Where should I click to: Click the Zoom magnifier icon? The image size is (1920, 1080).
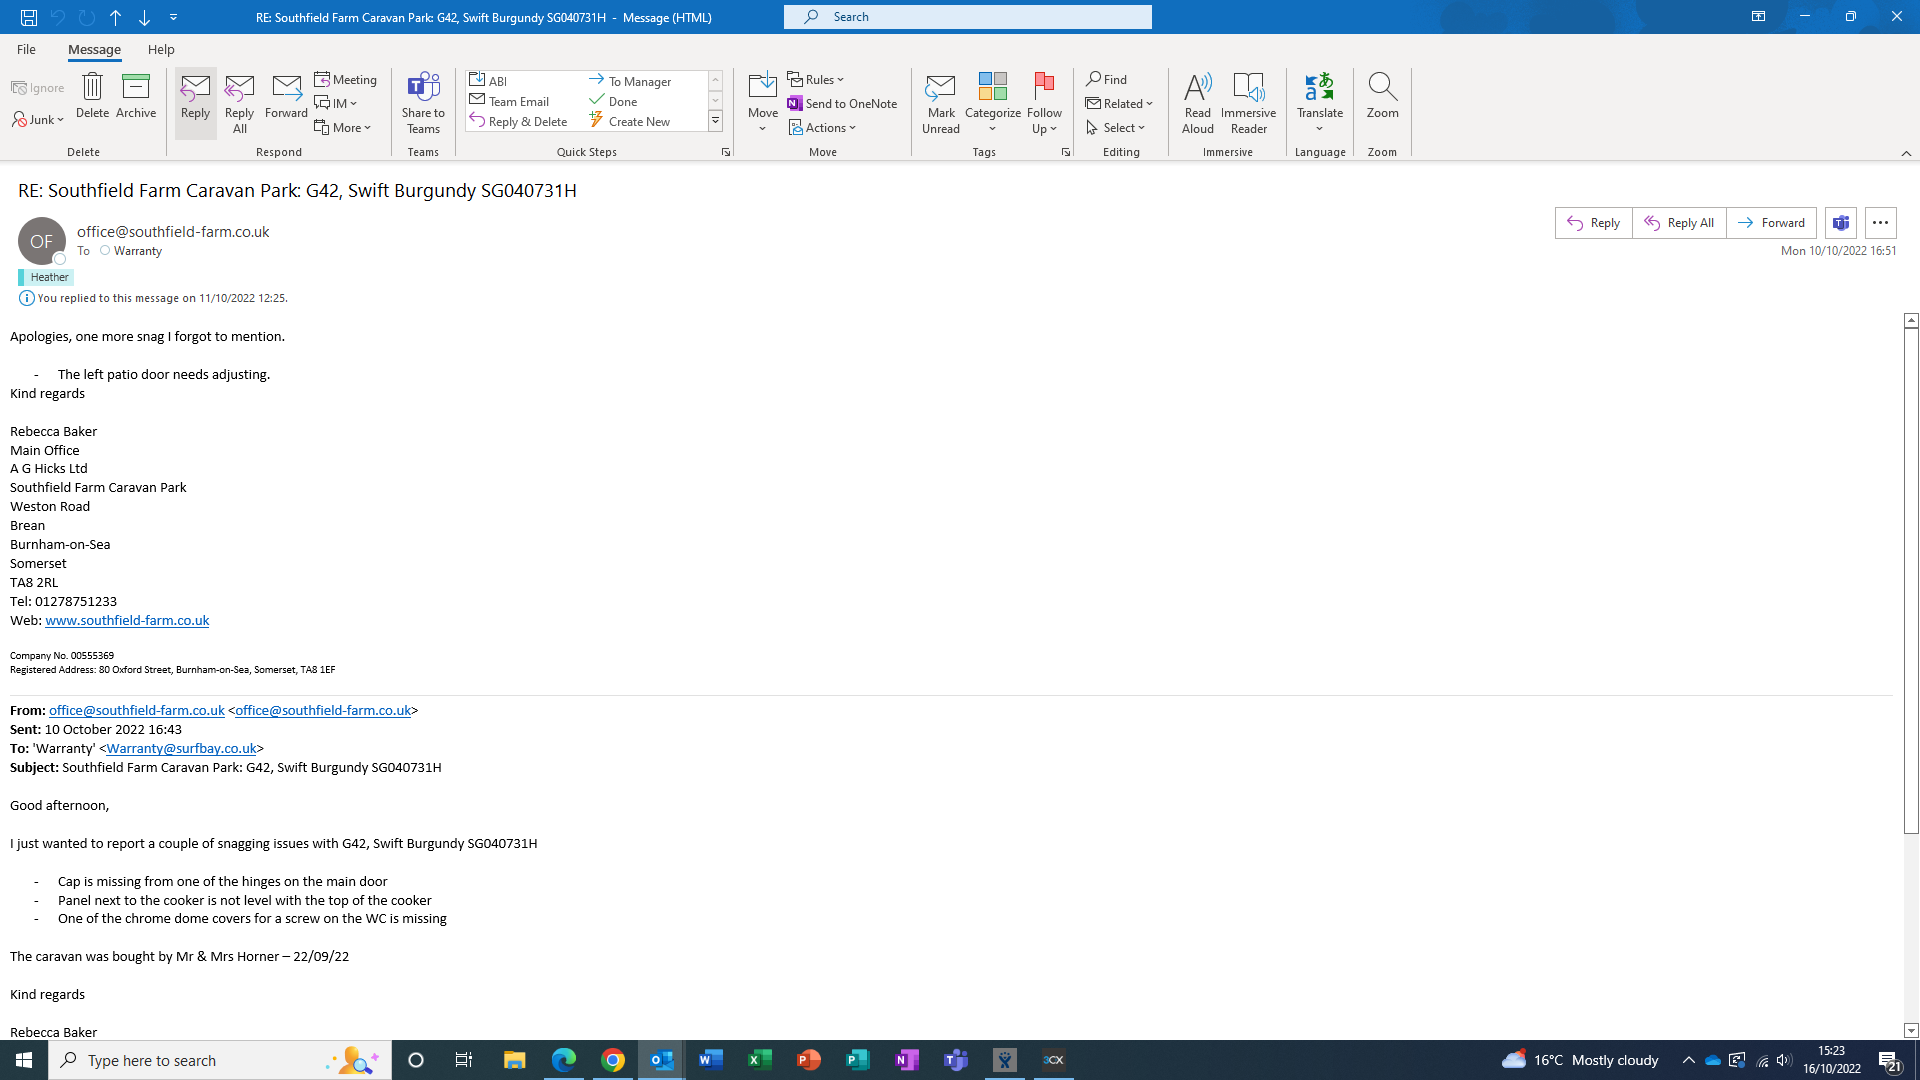[x=1382, y=88]
